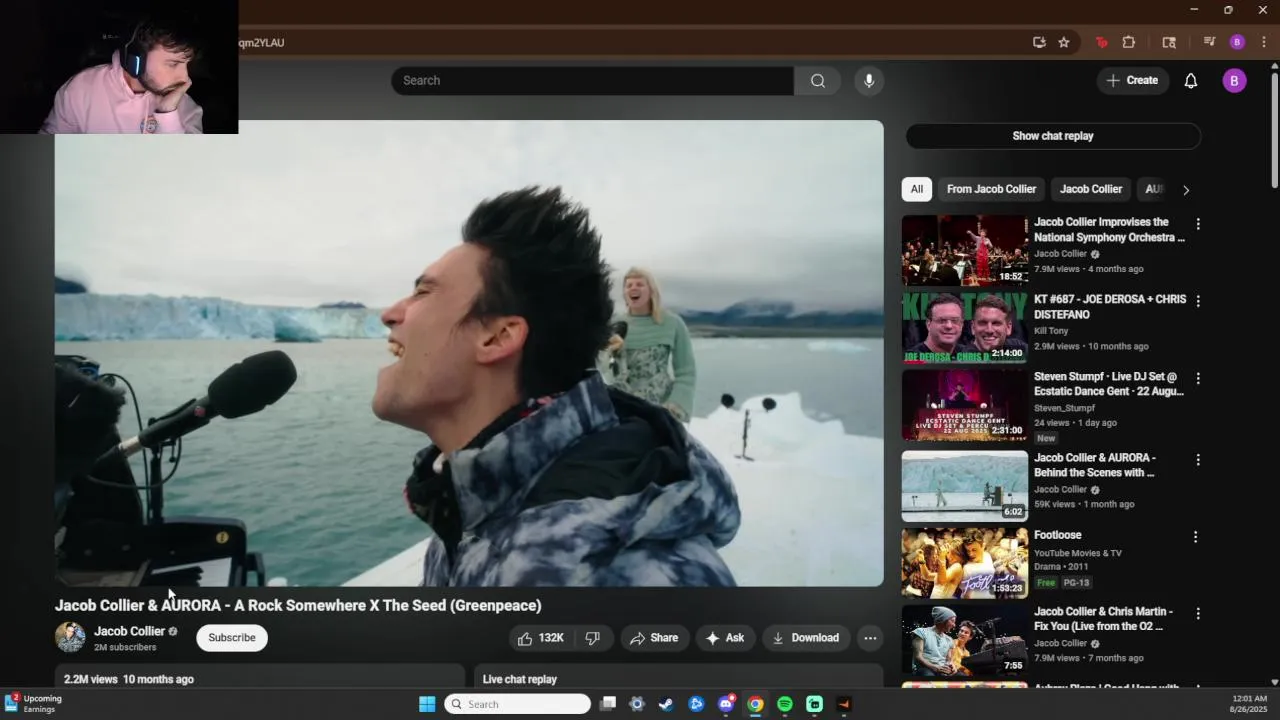The width and height of the screenshot is (1280, 720).
Task: Like the video with thumbs up
Action: click(540, 638)
